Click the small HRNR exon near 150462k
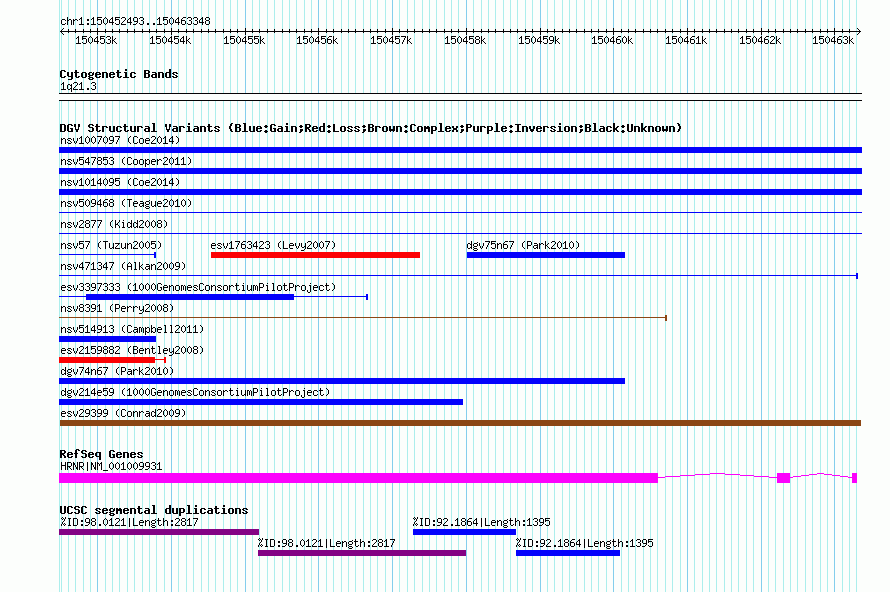Screen dimensions: 890x592 click(x=783, y=478)
